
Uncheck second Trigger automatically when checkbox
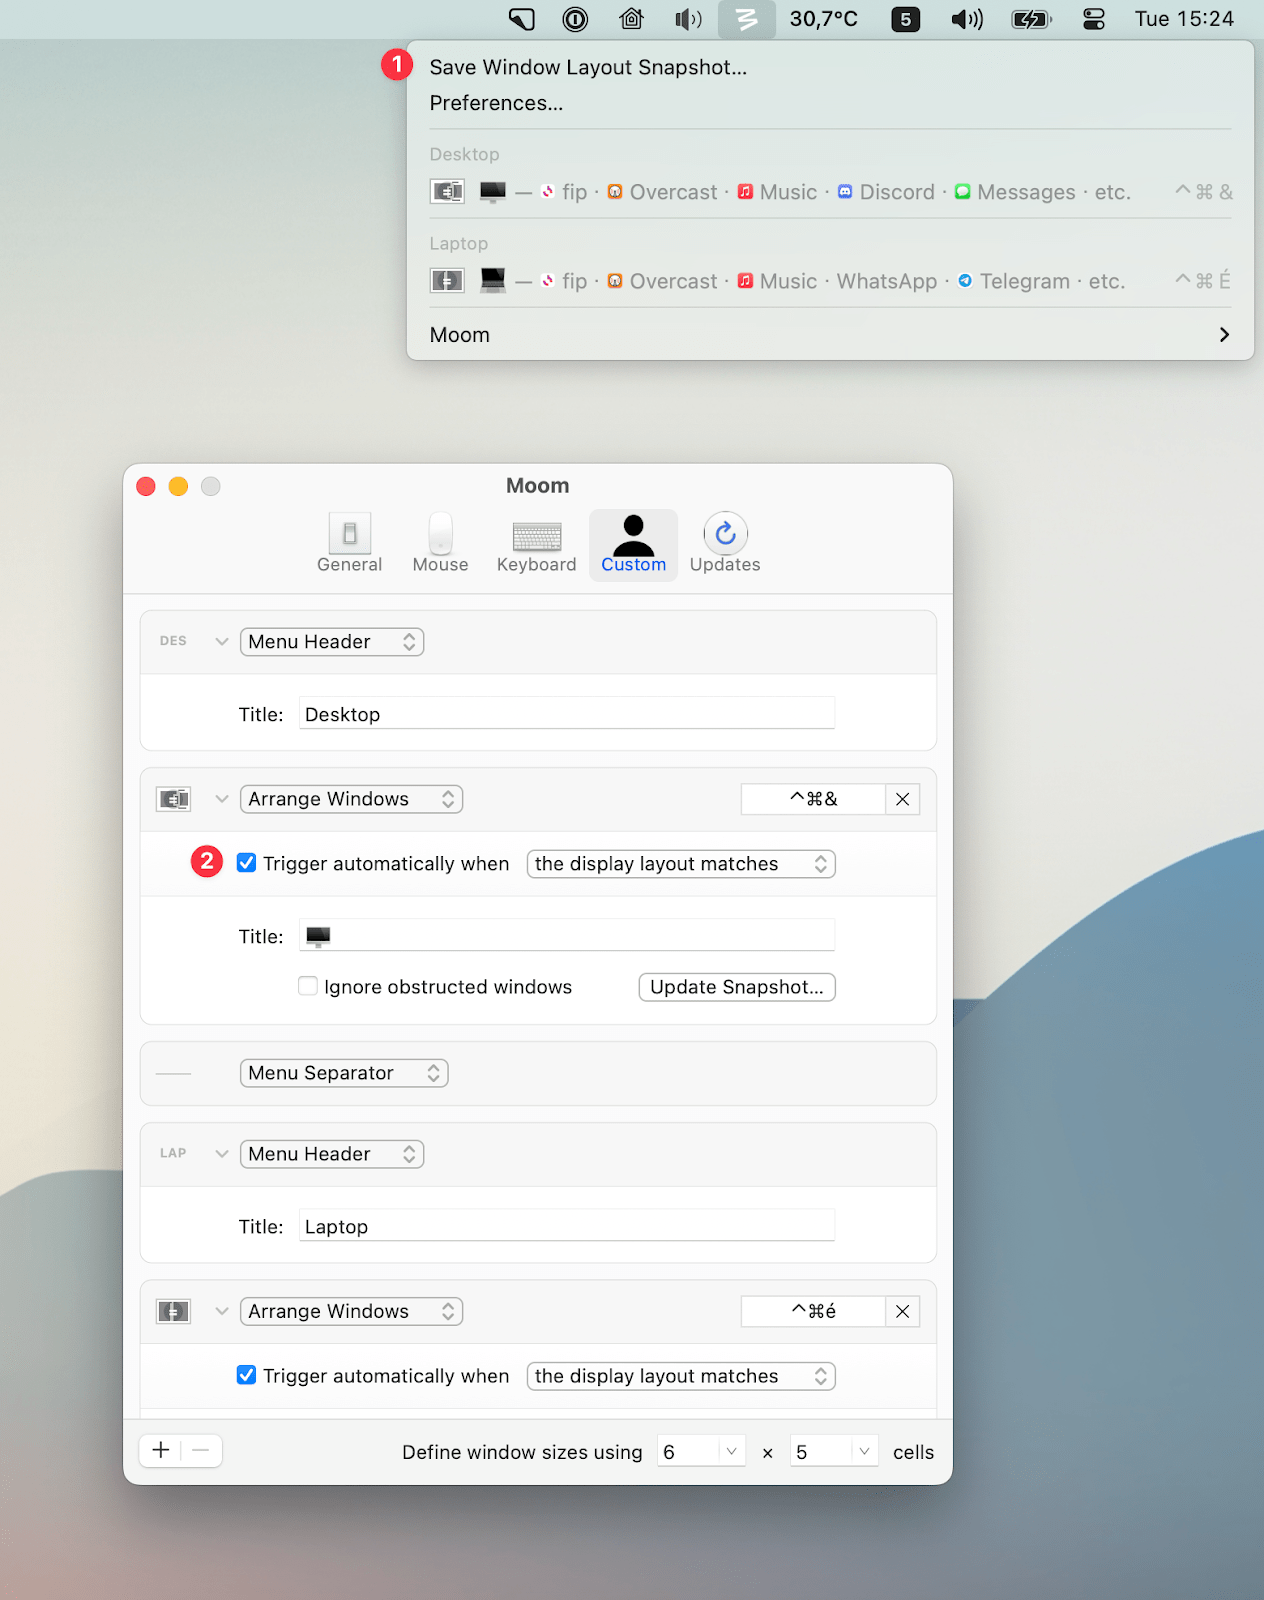(x=246, y=1374)
